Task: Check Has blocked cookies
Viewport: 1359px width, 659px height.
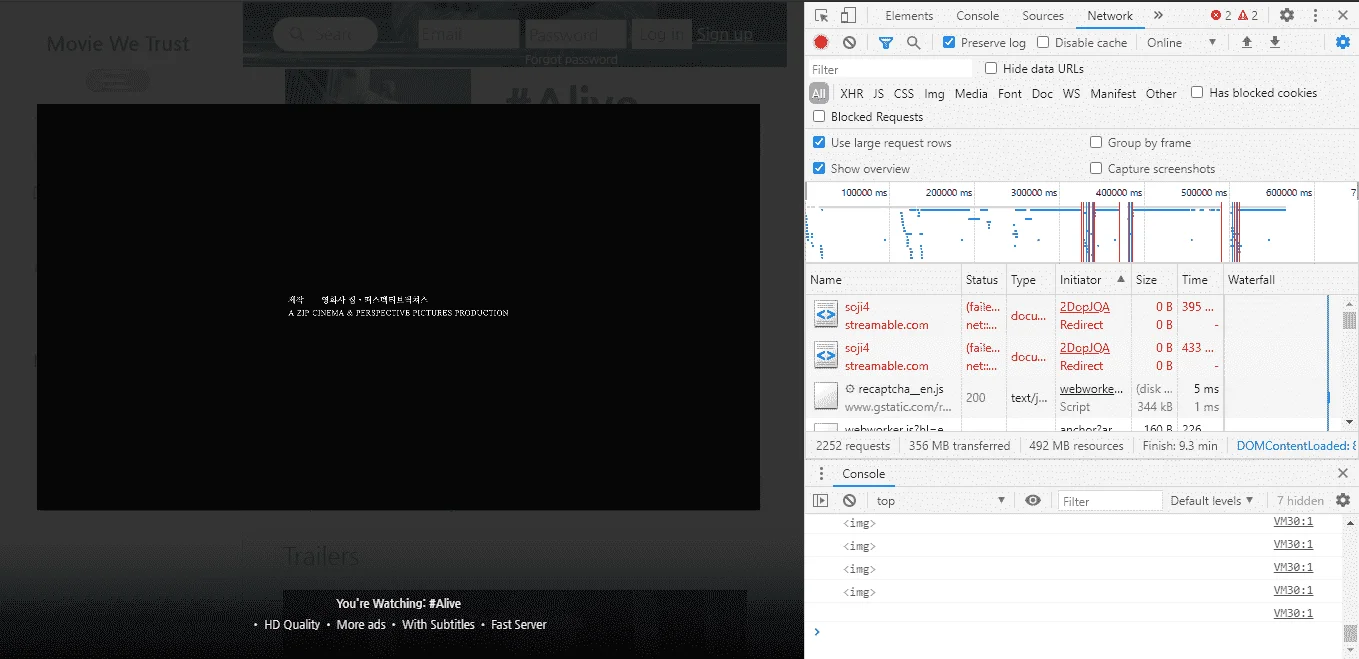Action: pyautogui.click(x=1197, y=92)
